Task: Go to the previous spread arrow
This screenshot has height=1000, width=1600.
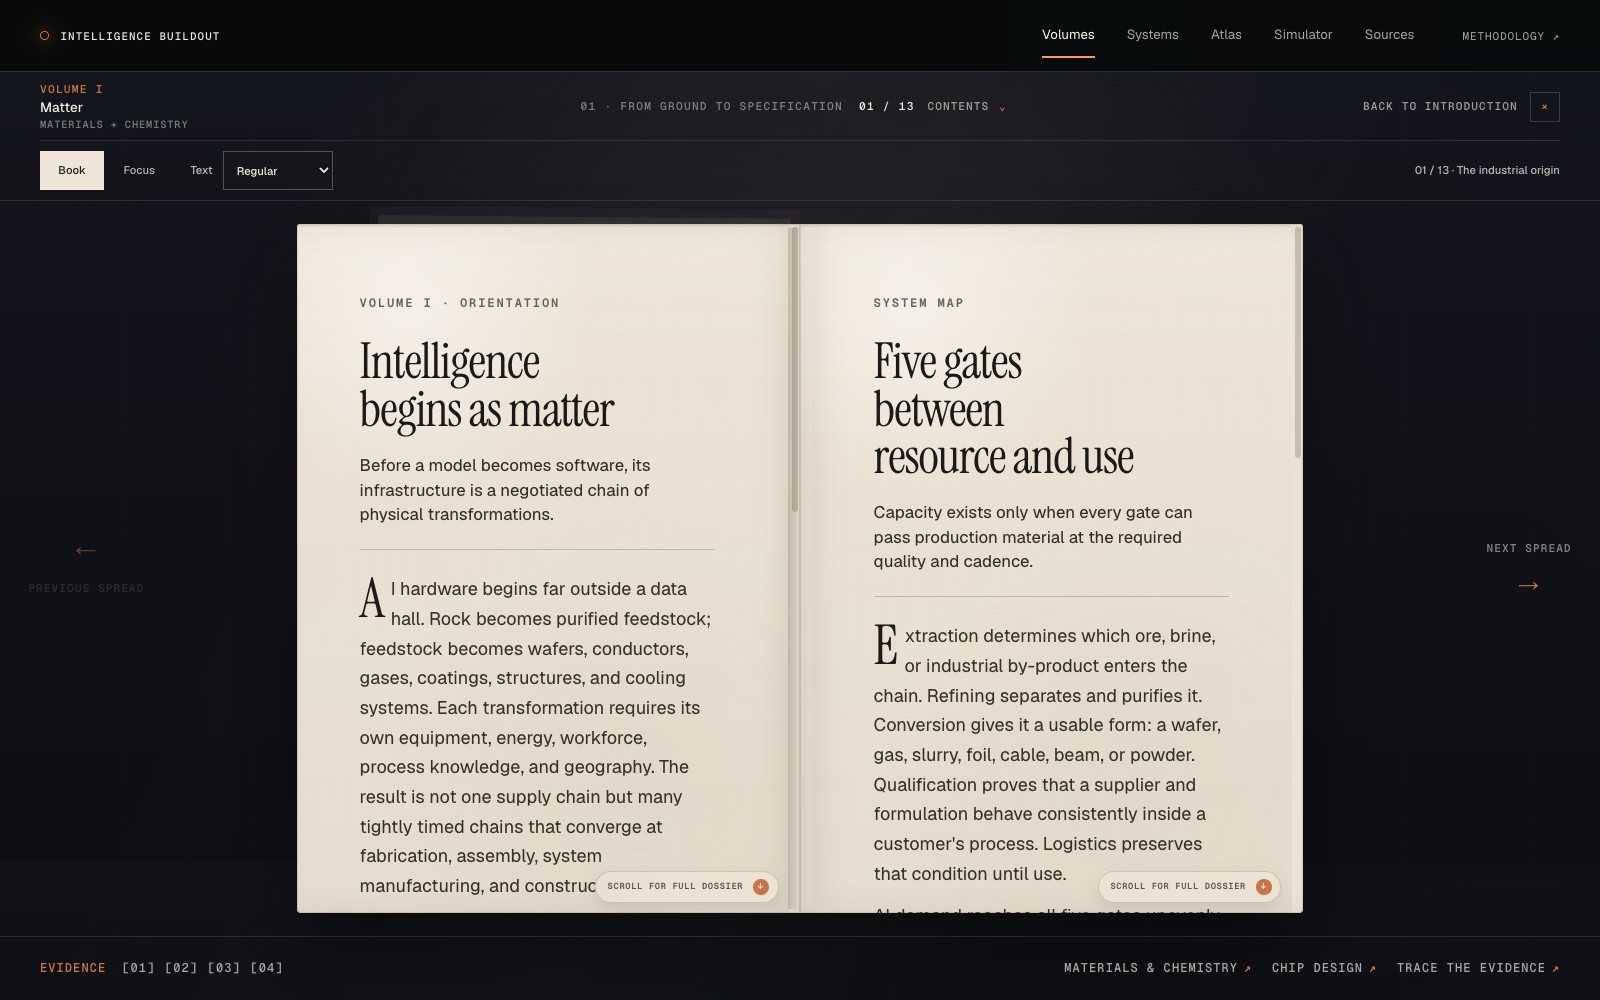Action: (x=86, y=550)
